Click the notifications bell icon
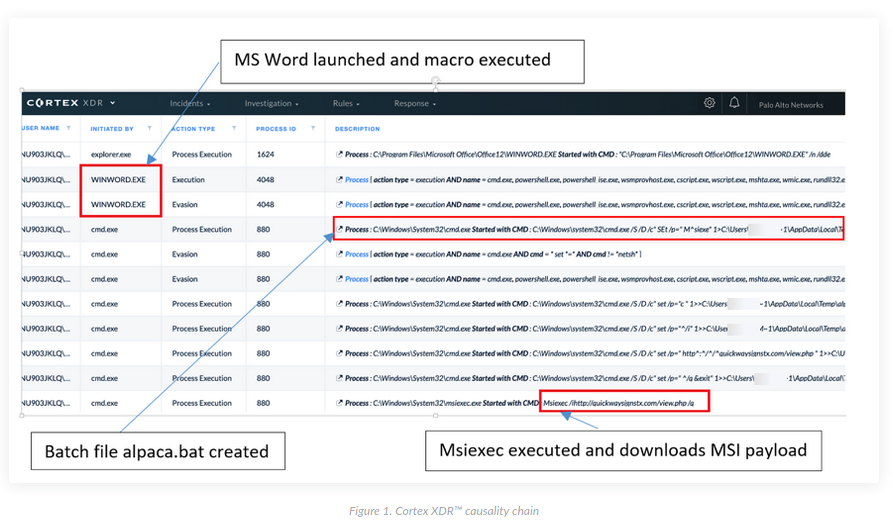This screenshot has width=892, height=523. point(735,103)
